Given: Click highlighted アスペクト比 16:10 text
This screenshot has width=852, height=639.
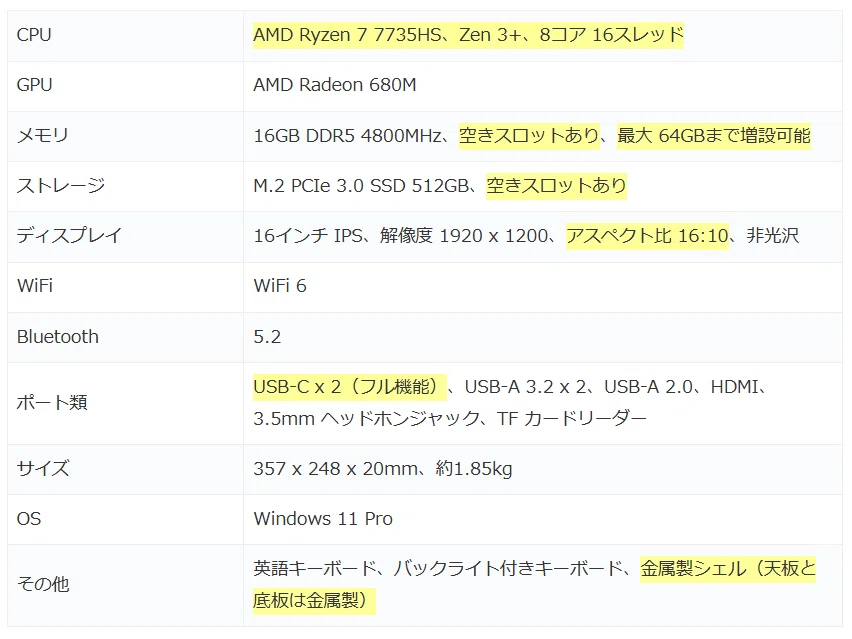Looking at the screenshot, I should pos(647,236).
